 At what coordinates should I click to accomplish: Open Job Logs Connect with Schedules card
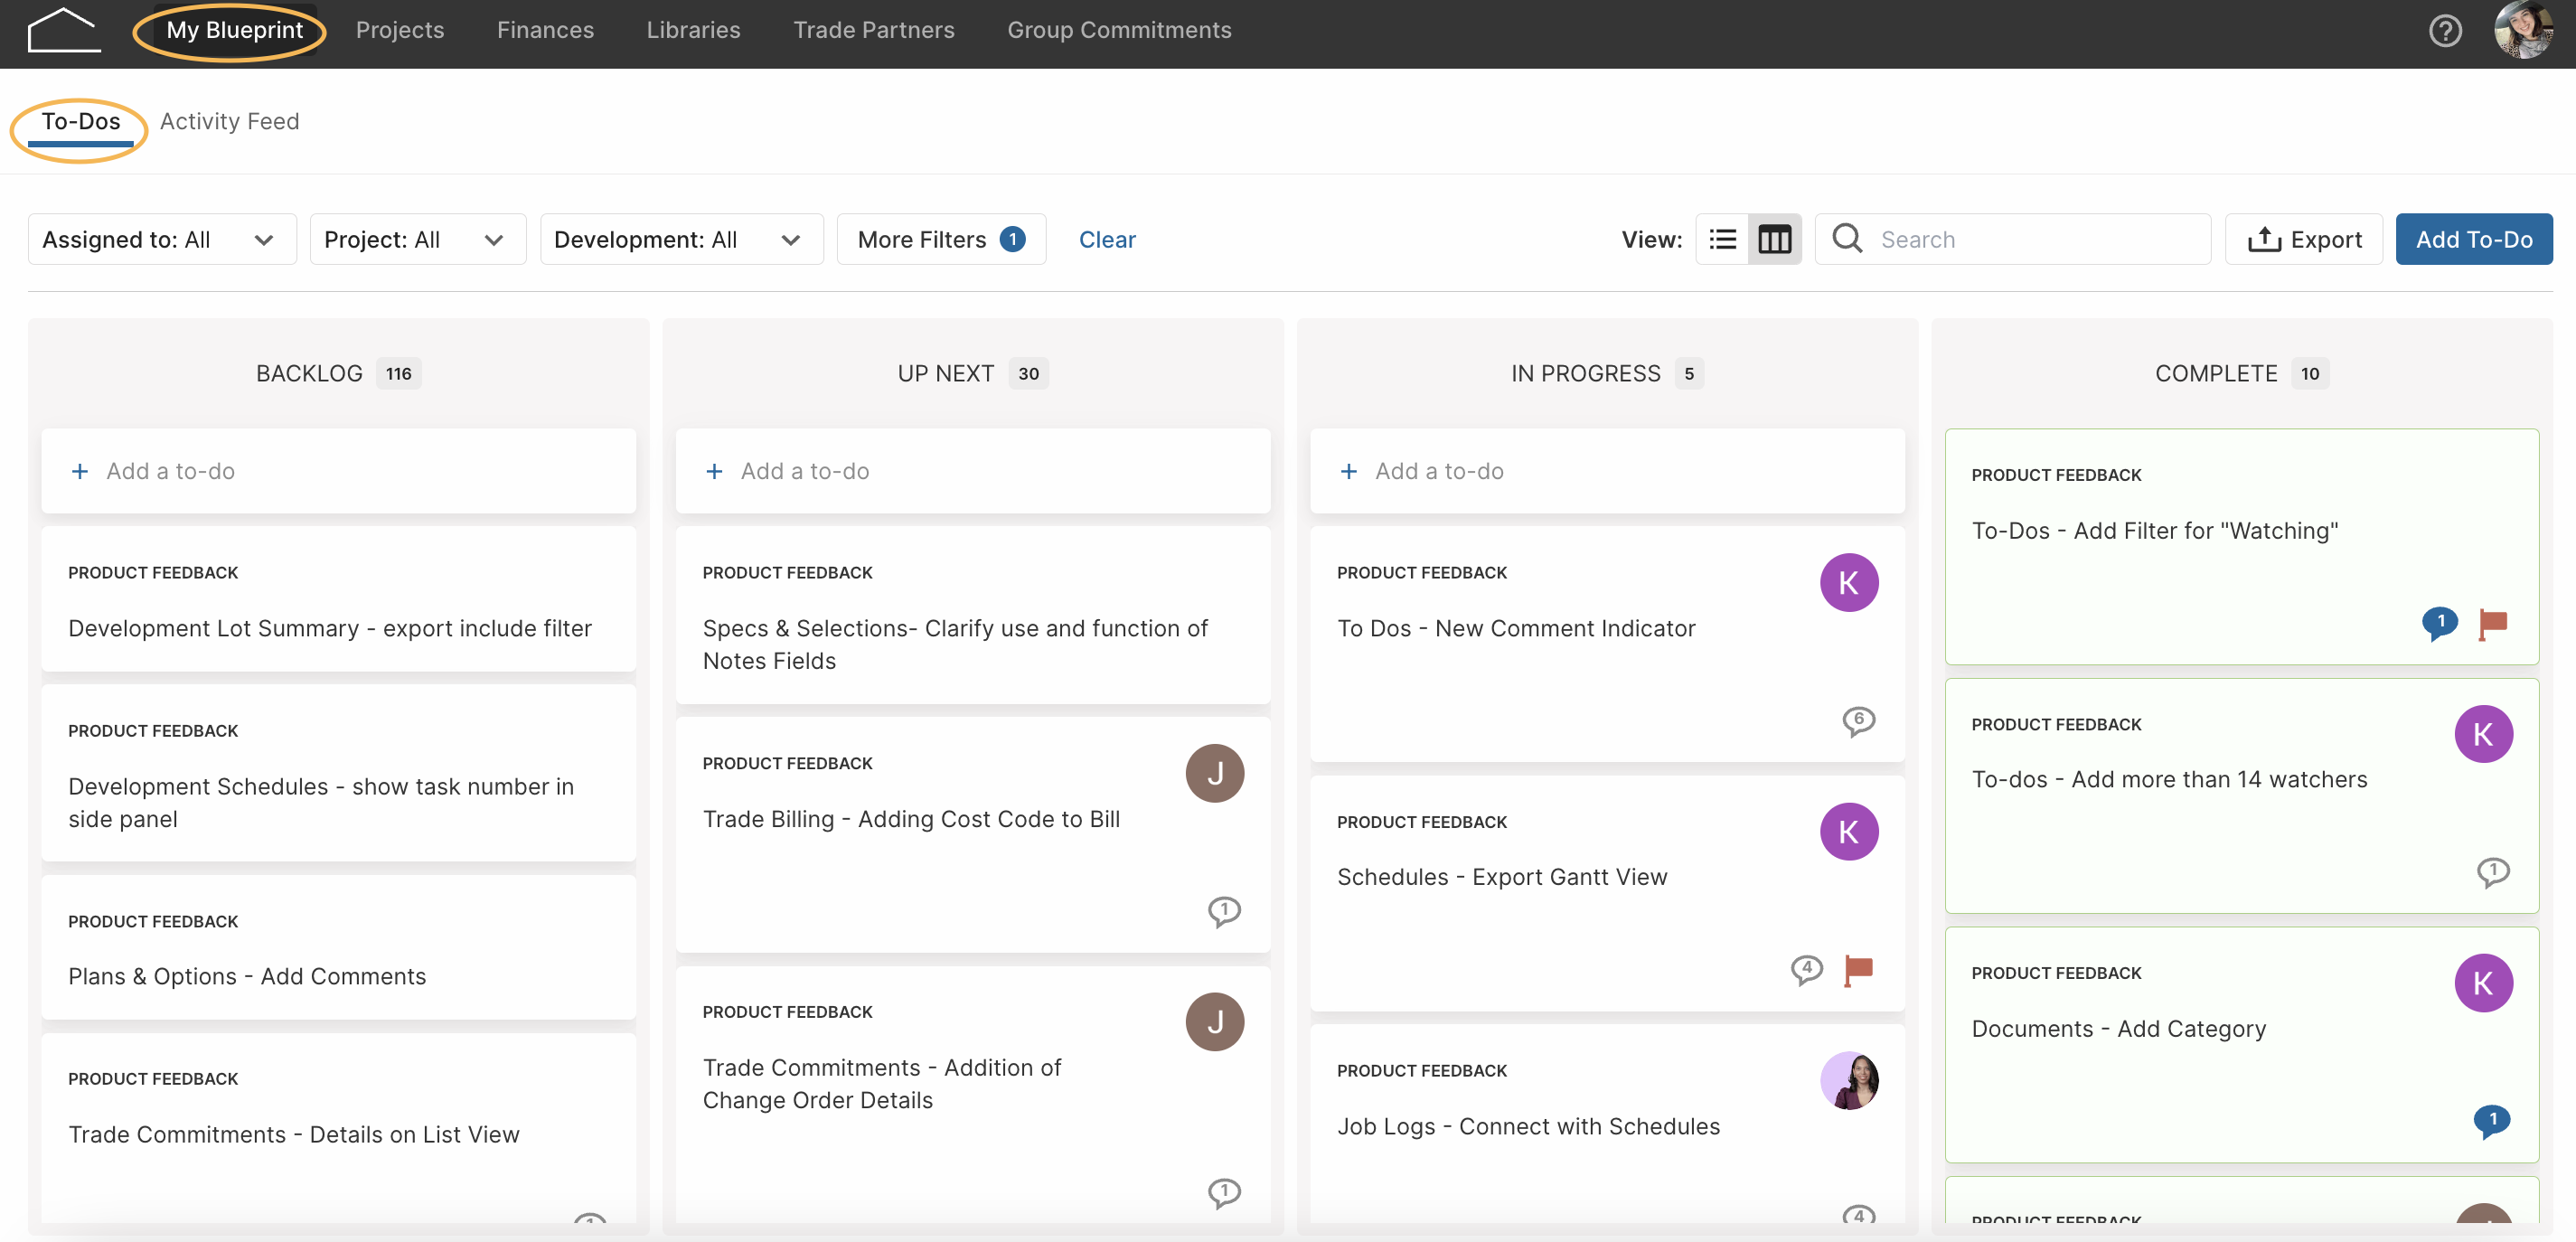[1607, 1124]
